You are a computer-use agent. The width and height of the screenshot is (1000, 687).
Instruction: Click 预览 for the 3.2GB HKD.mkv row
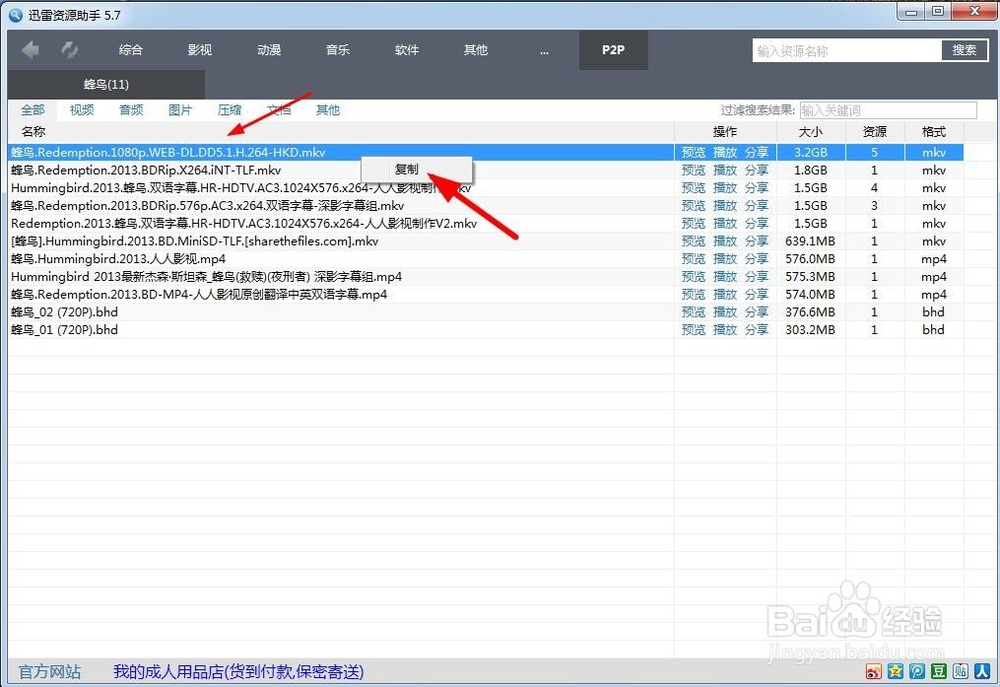click(693, 152)
